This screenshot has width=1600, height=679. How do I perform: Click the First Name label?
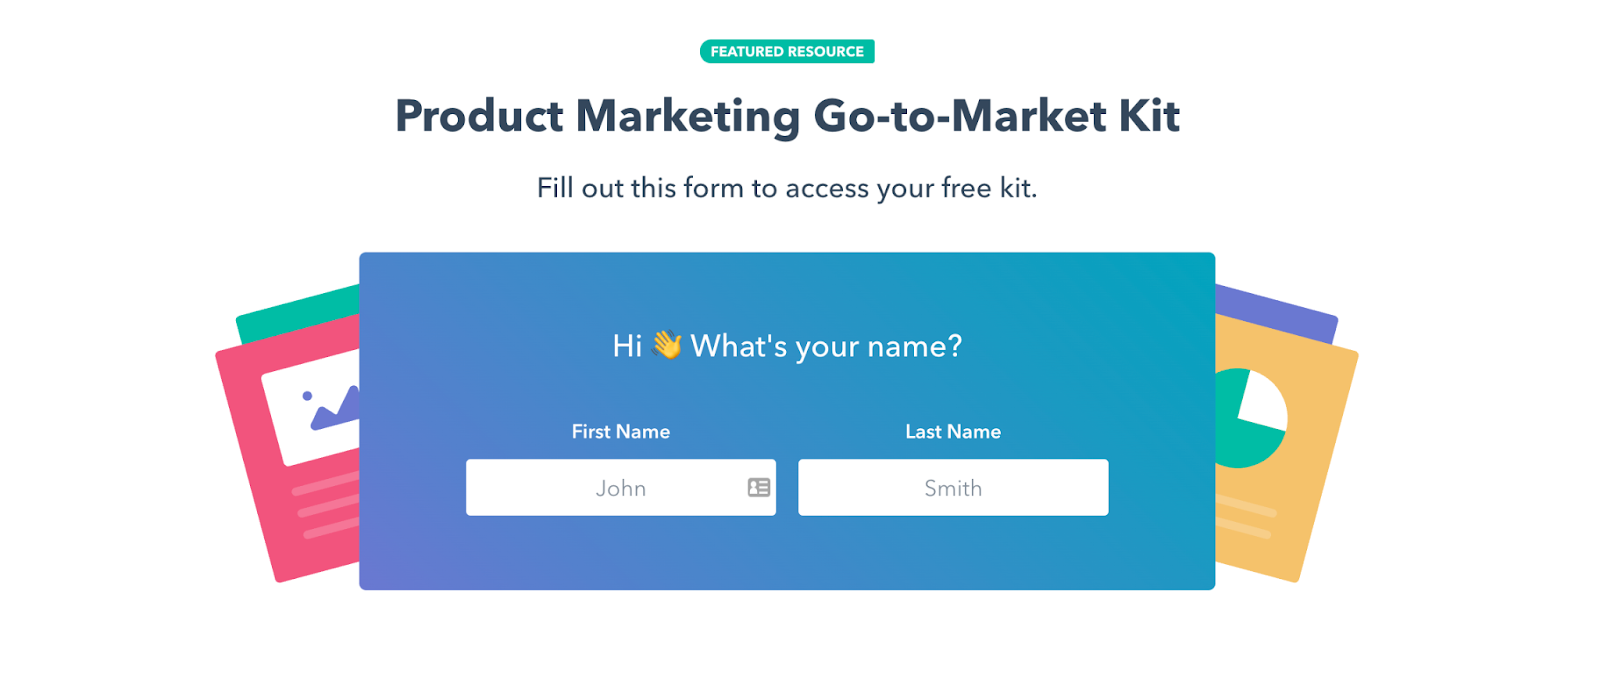pyautogui.click(x=620, y=431)
